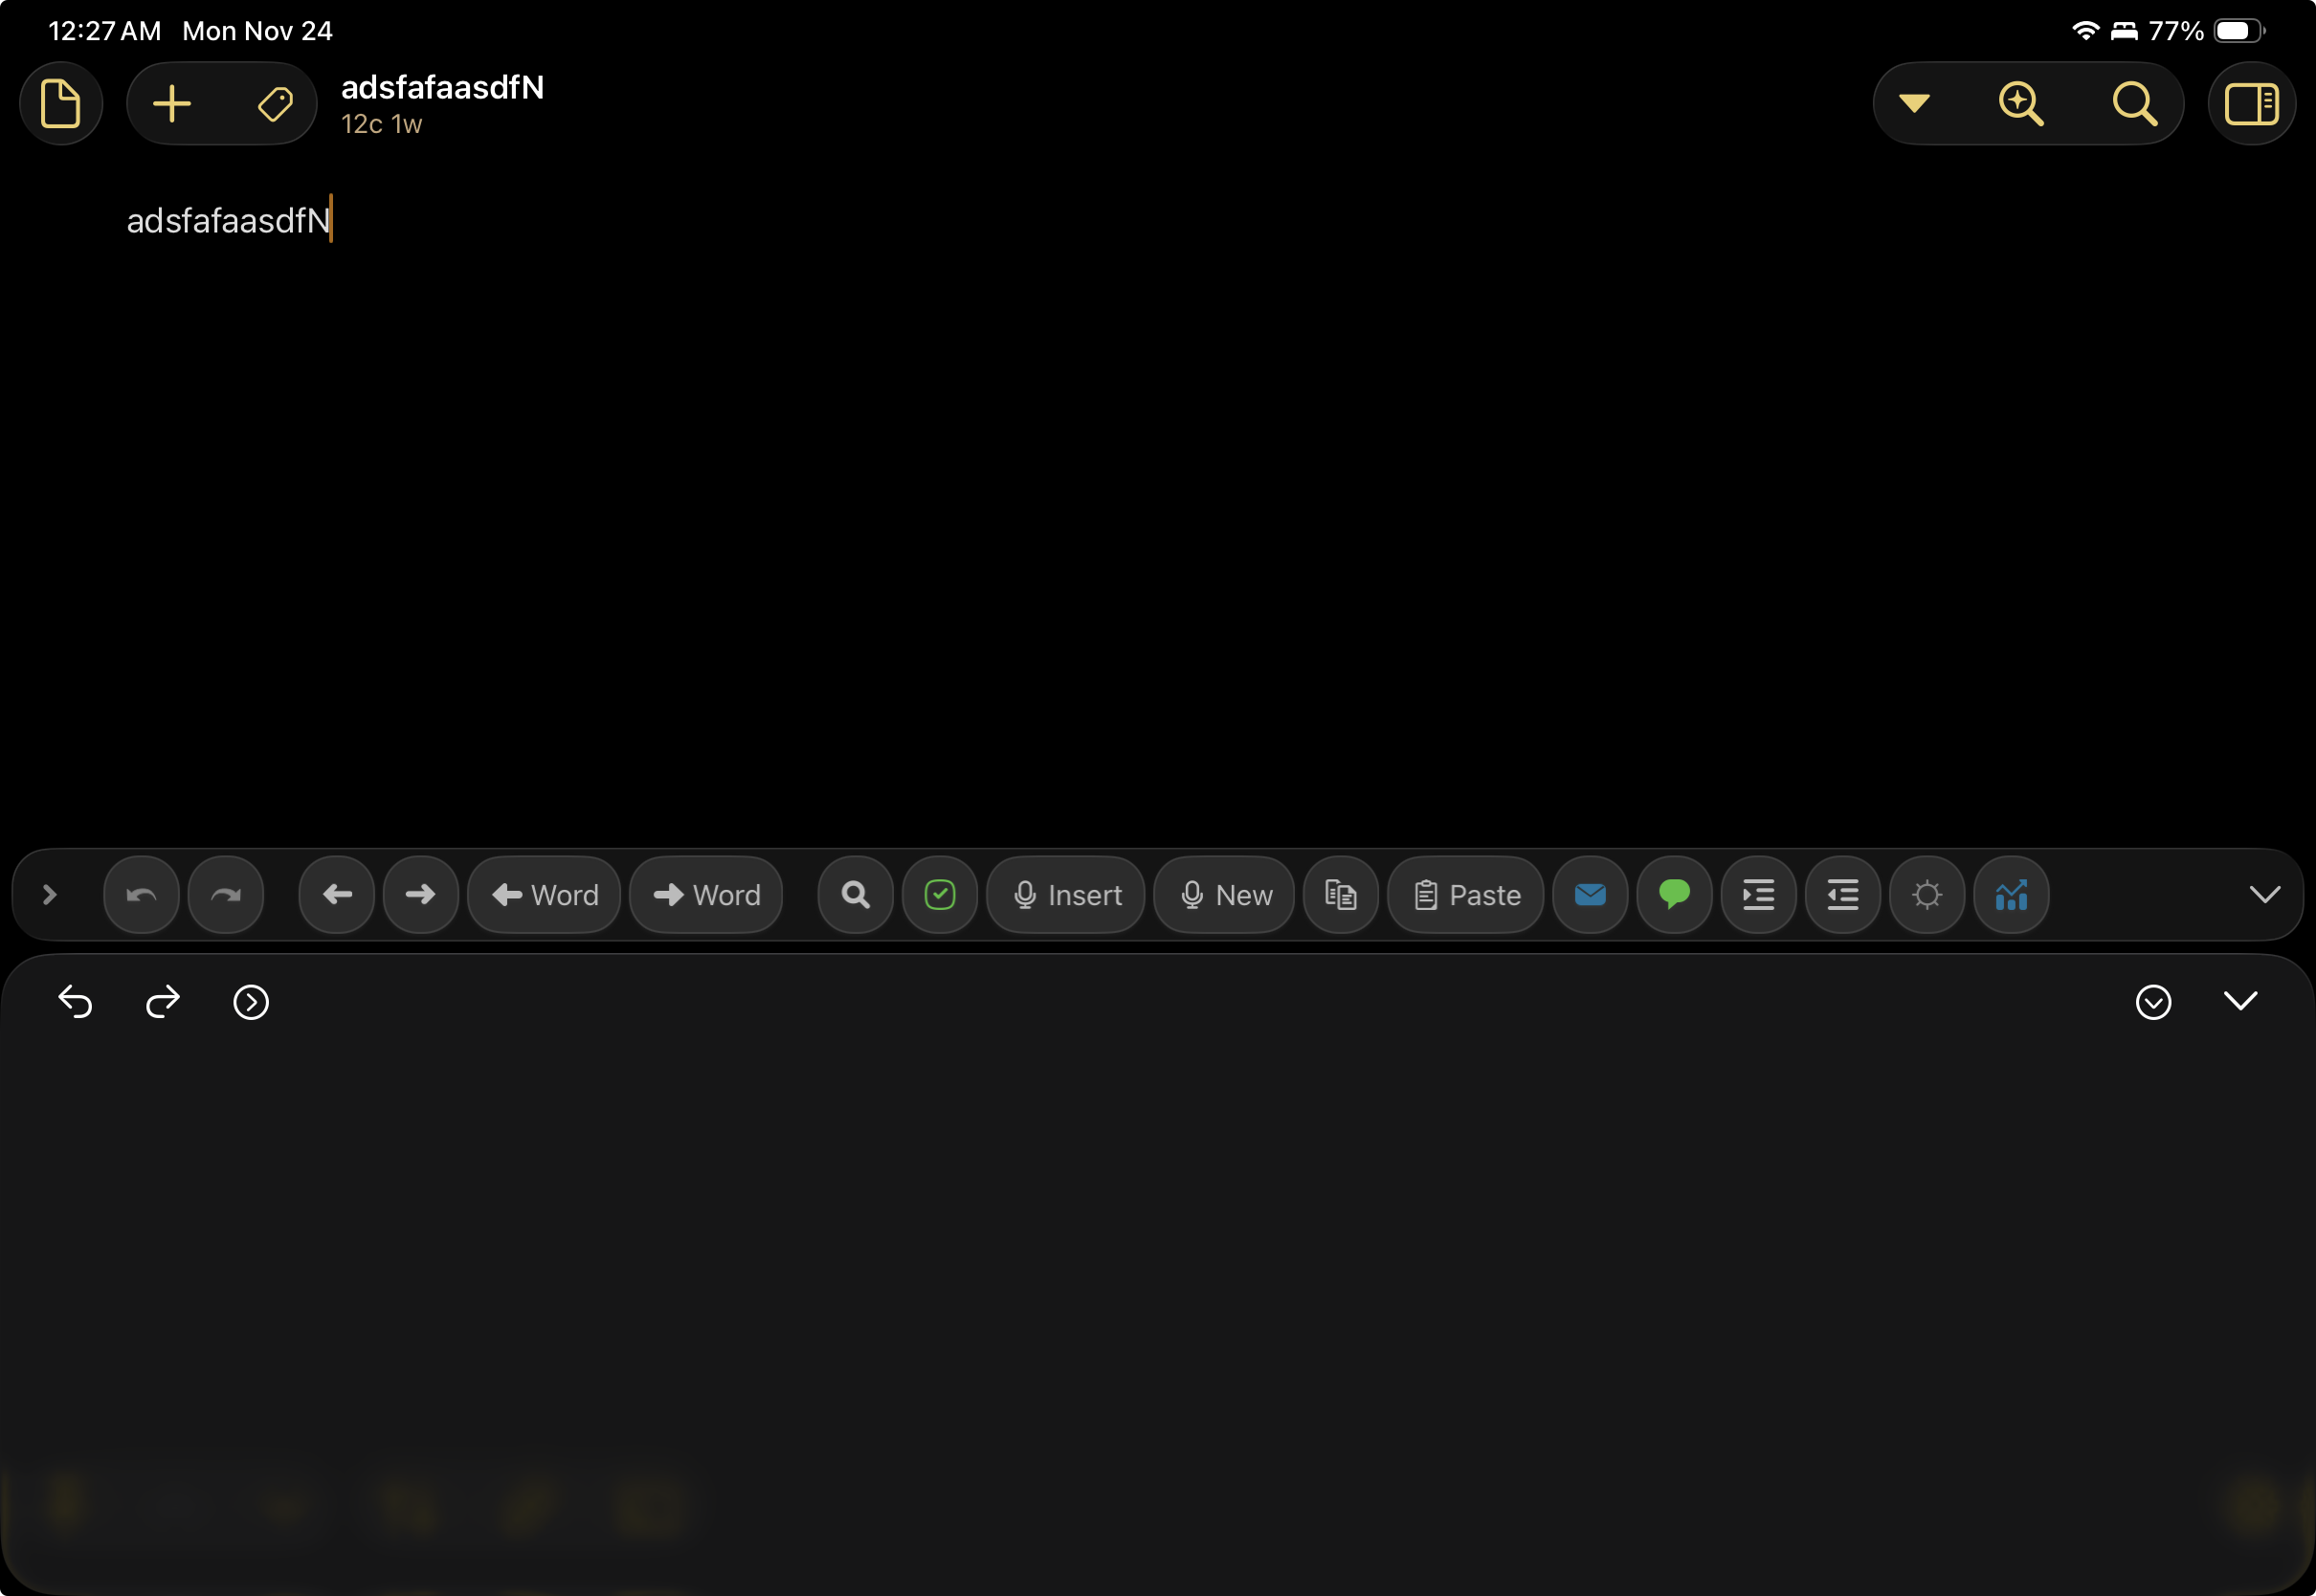The height and width of the screenshot is (1596, 2316).
Task: Tap the New dictation button
Action: click(1225, 895)
